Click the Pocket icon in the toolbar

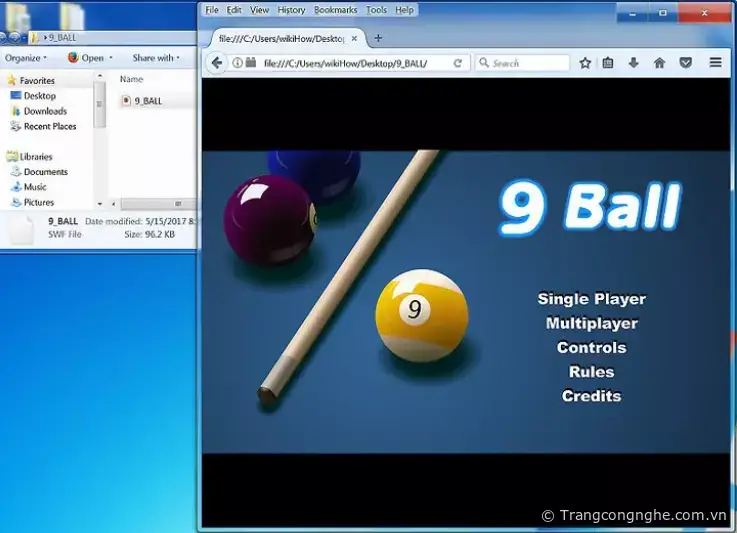pos(685,63)
